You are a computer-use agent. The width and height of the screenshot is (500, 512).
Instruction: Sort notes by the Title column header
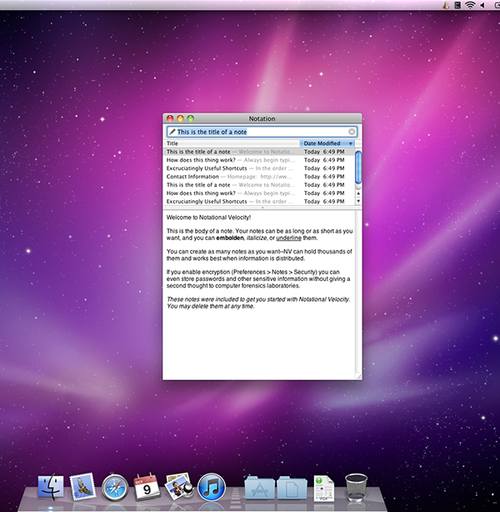tap(232, 143)
